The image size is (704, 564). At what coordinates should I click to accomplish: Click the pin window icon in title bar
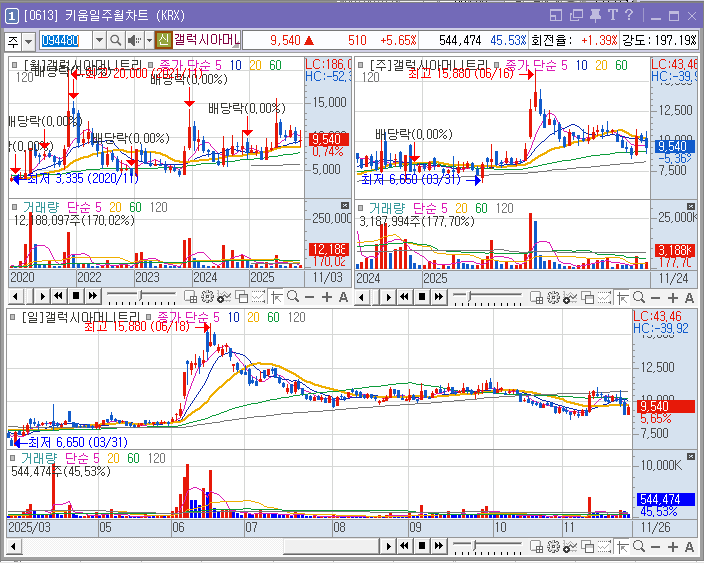coord(595,15)
